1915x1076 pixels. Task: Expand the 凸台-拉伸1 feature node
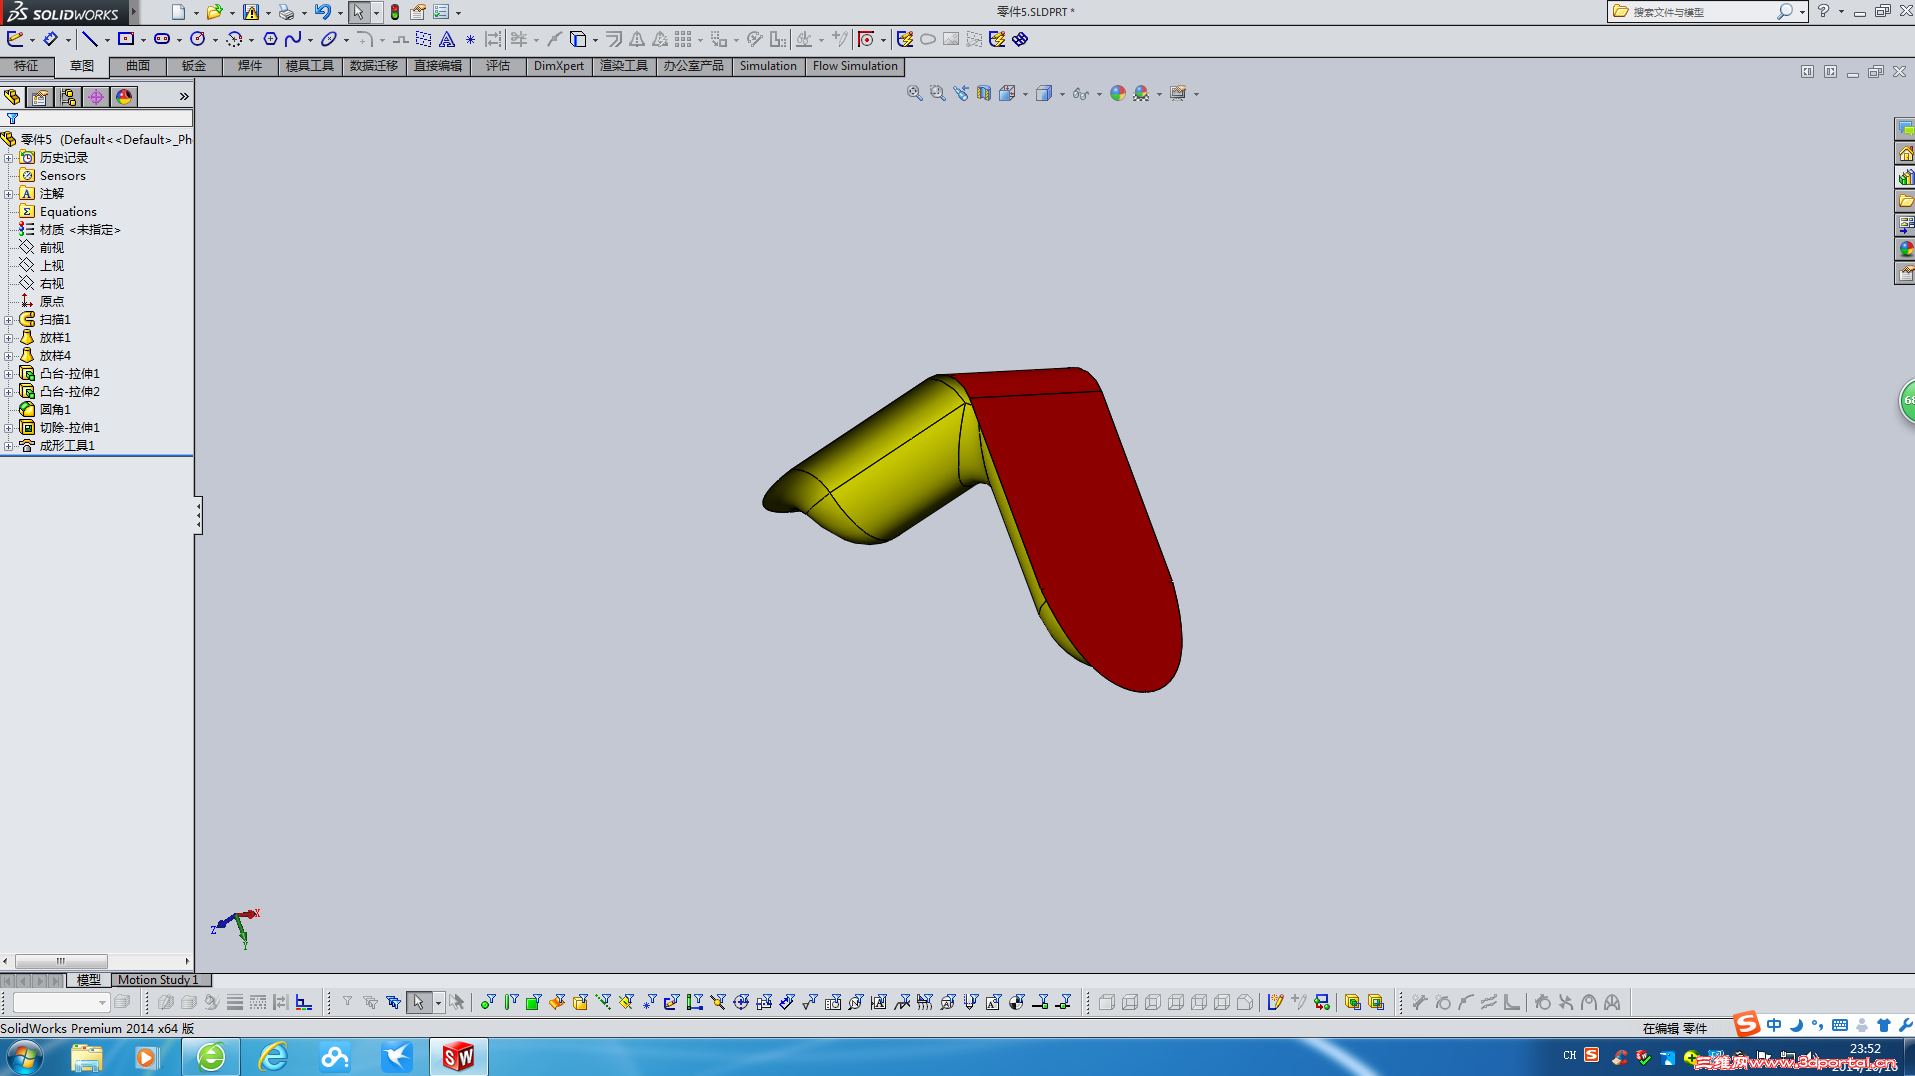coord(9,374)
